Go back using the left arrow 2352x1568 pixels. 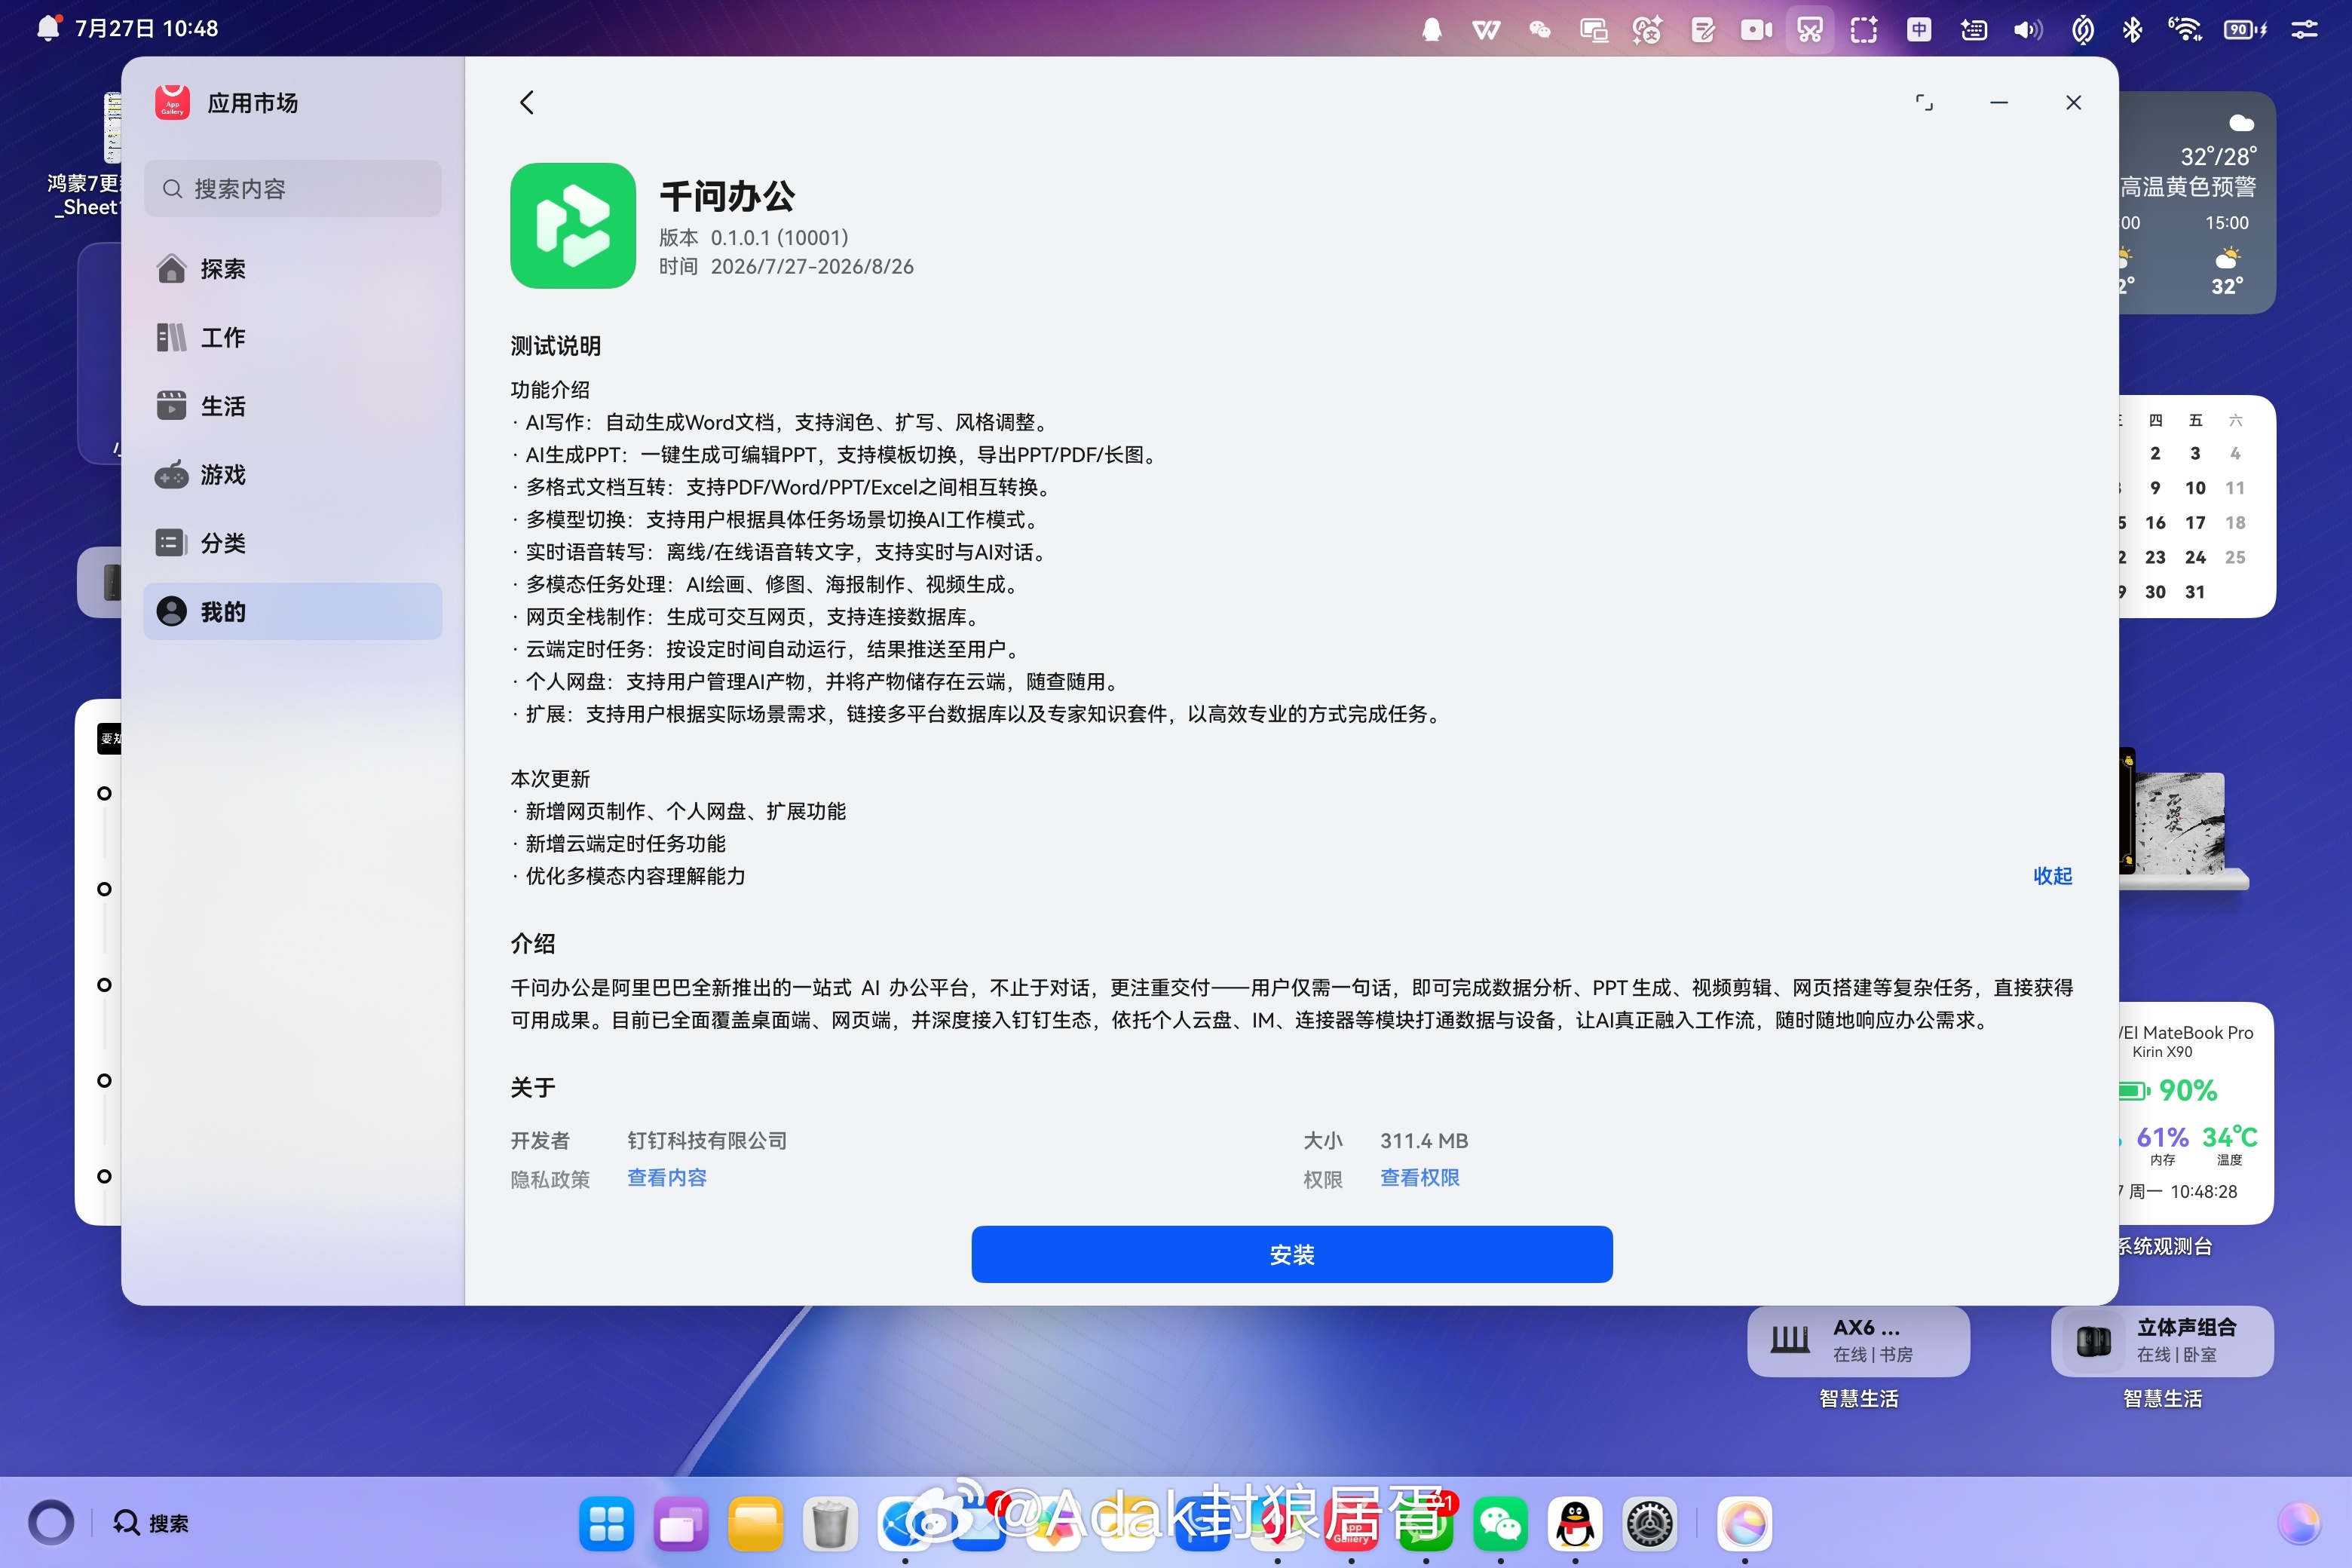click(x=527, y=102)
